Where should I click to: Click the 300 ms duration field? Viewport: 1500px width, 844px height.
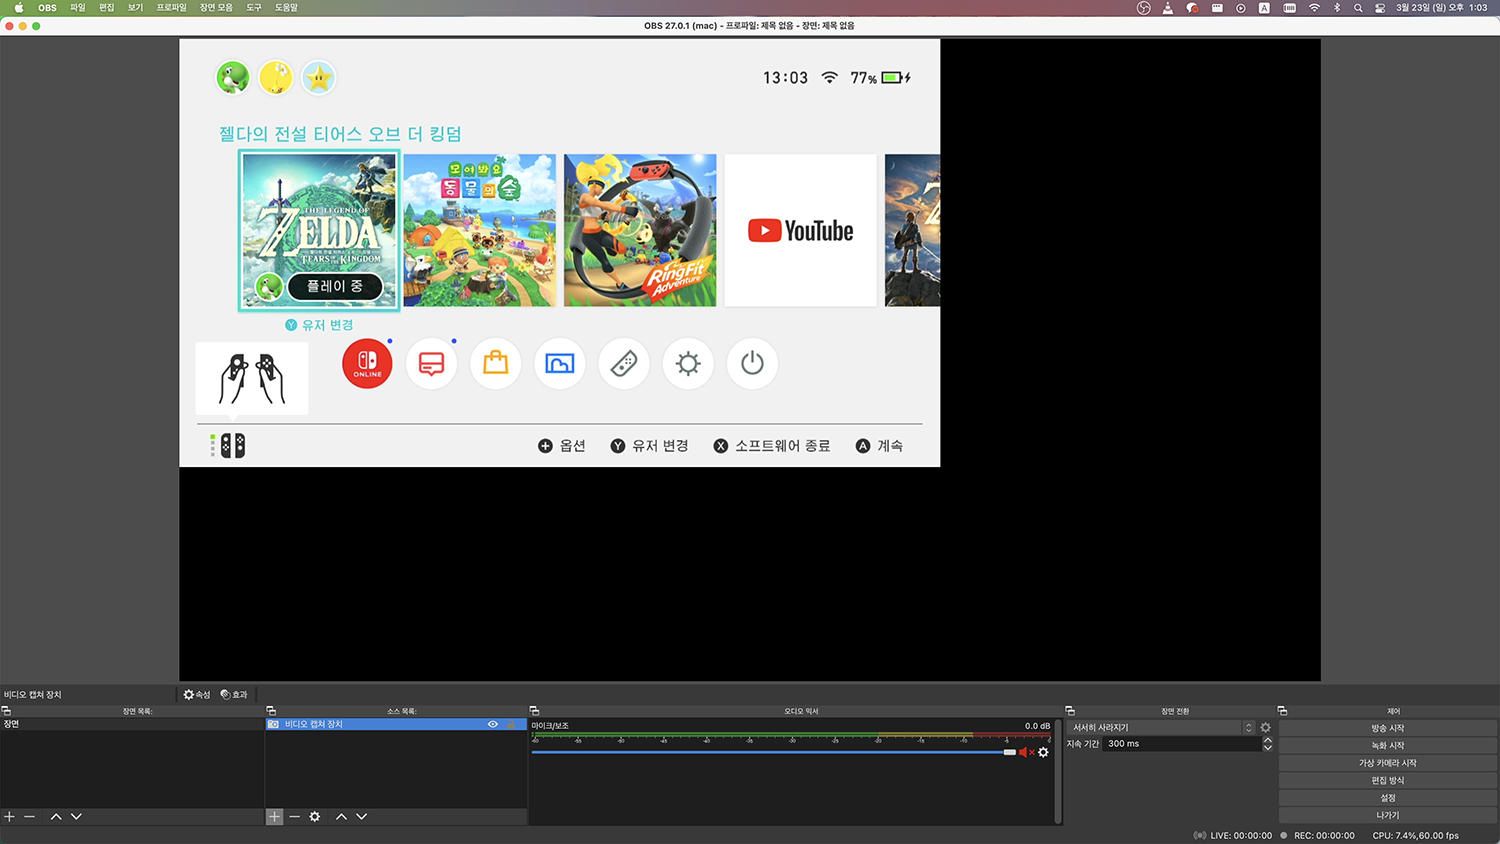(x=1182, y=744)
